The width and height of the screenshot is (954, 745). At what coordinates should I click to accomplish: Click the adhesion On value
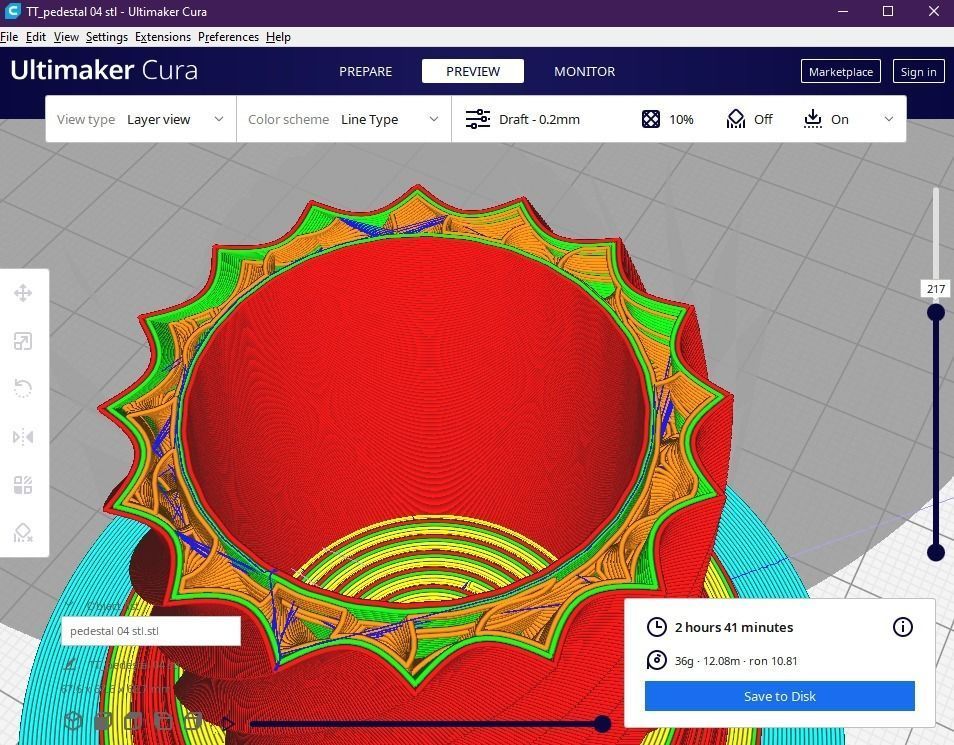pyautogui.click(x=840, y=119)
